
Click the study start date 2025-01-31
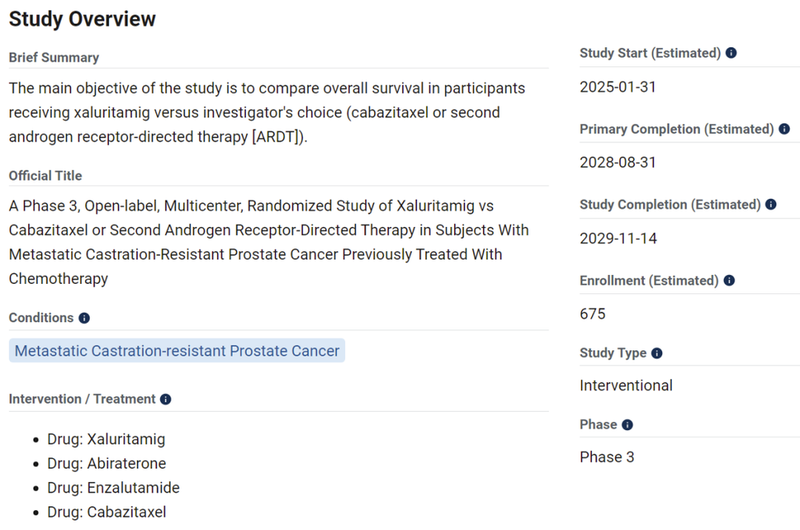(x=618, y=87)
